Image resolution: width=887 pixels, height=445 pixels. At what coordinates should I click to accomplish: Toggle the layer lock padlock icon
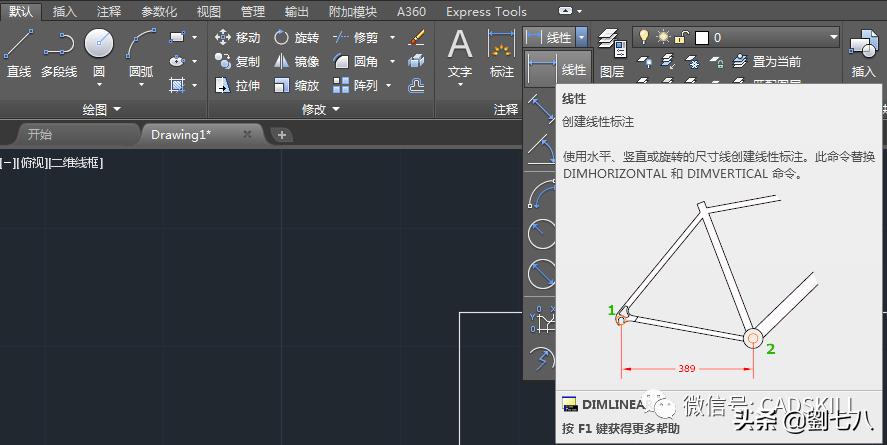tap(682, 37)
